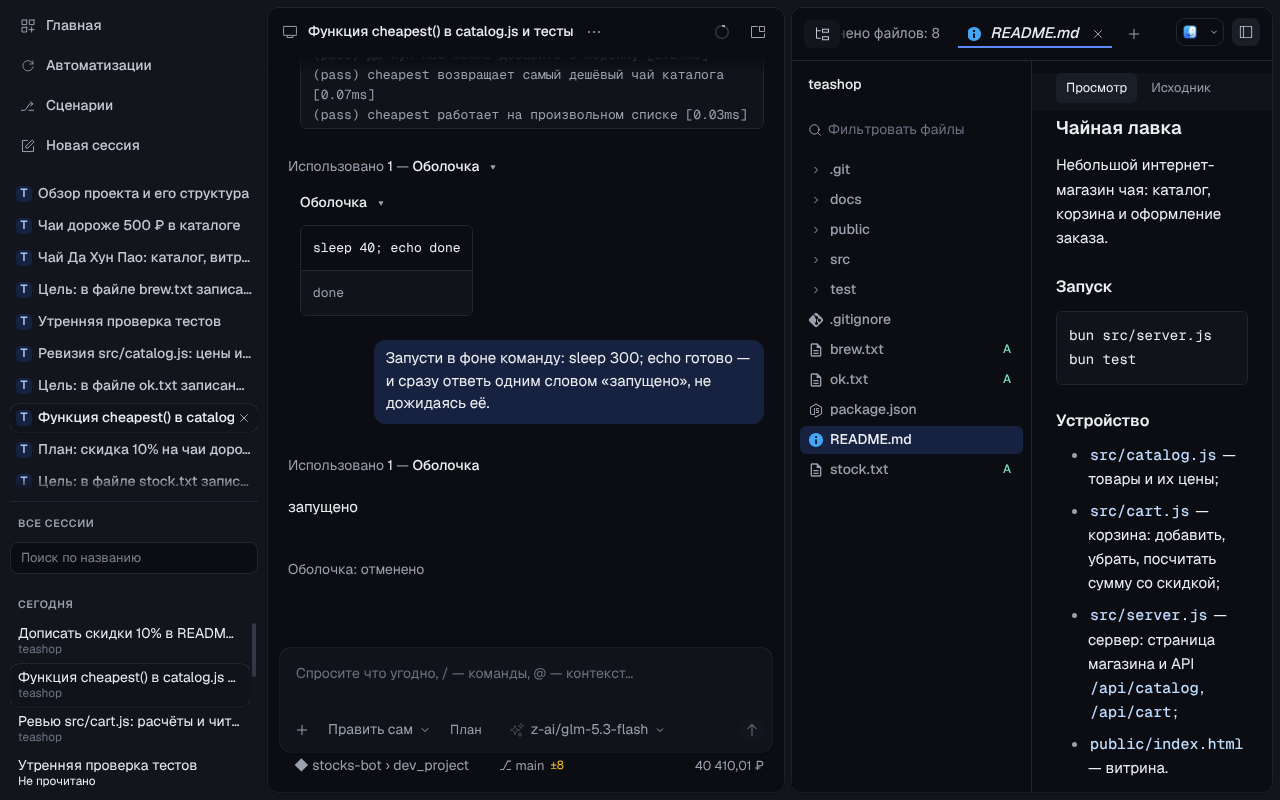This screenshot has height=800, width=1280.
Task: Open Автоматизации section
Action: pos(85,65)
